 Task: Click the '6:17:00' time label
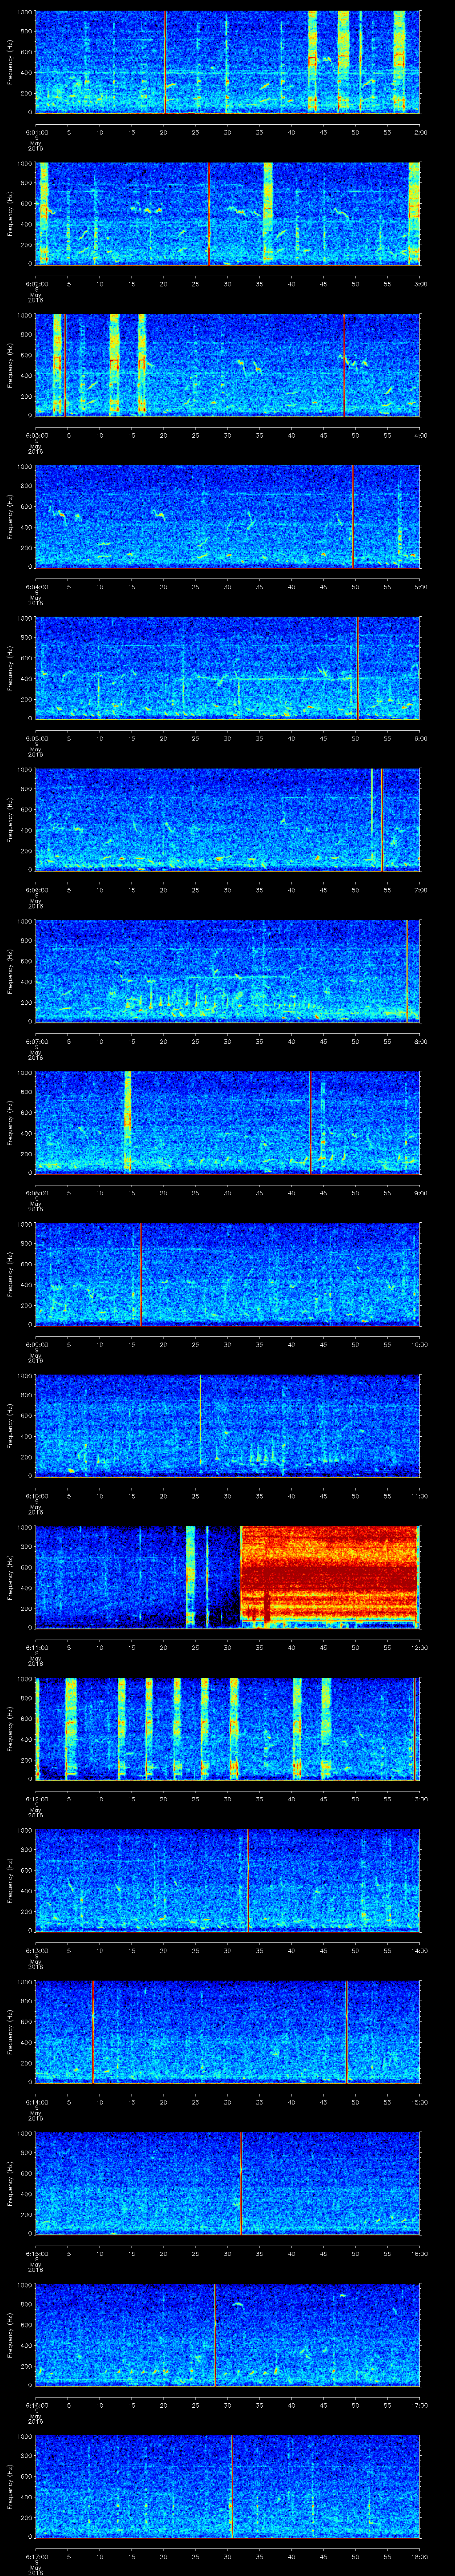[x=36, y=2556]
